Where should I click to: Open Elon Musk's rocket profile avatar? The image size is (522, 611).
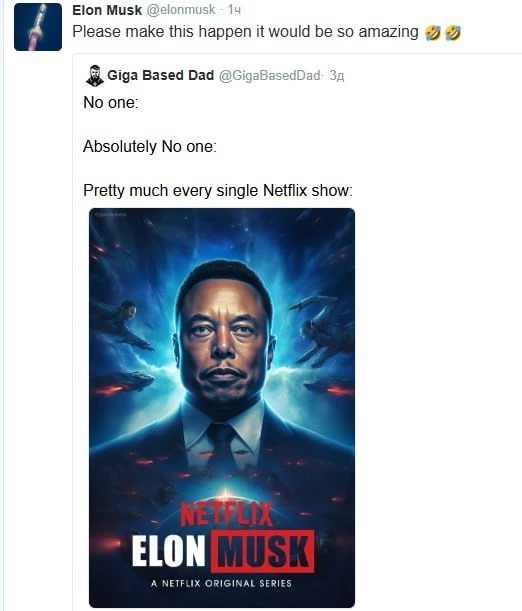point(38,27)
